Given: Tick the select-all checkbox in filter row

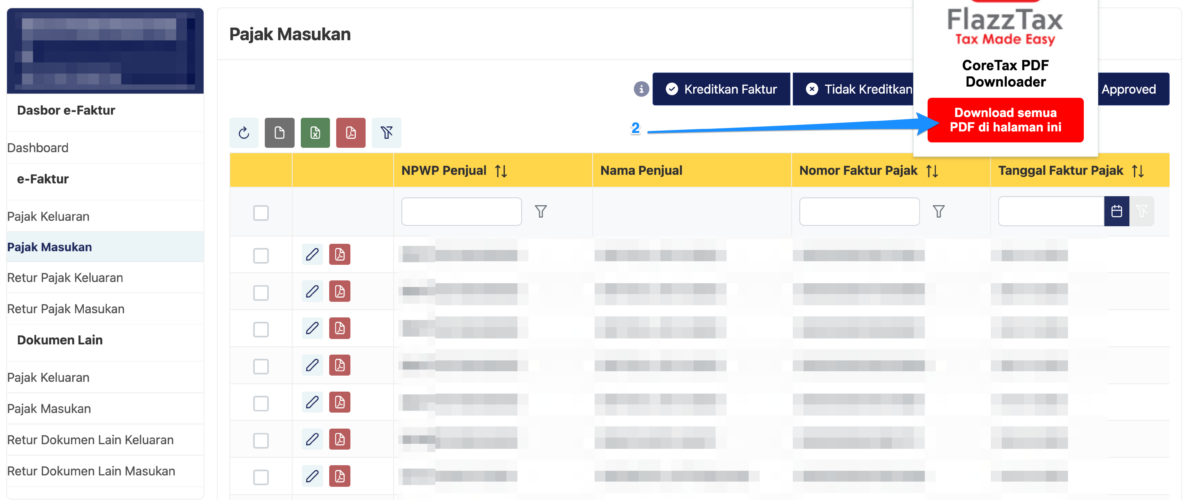Looking at the screenshot, I should [x=261, y=213].
